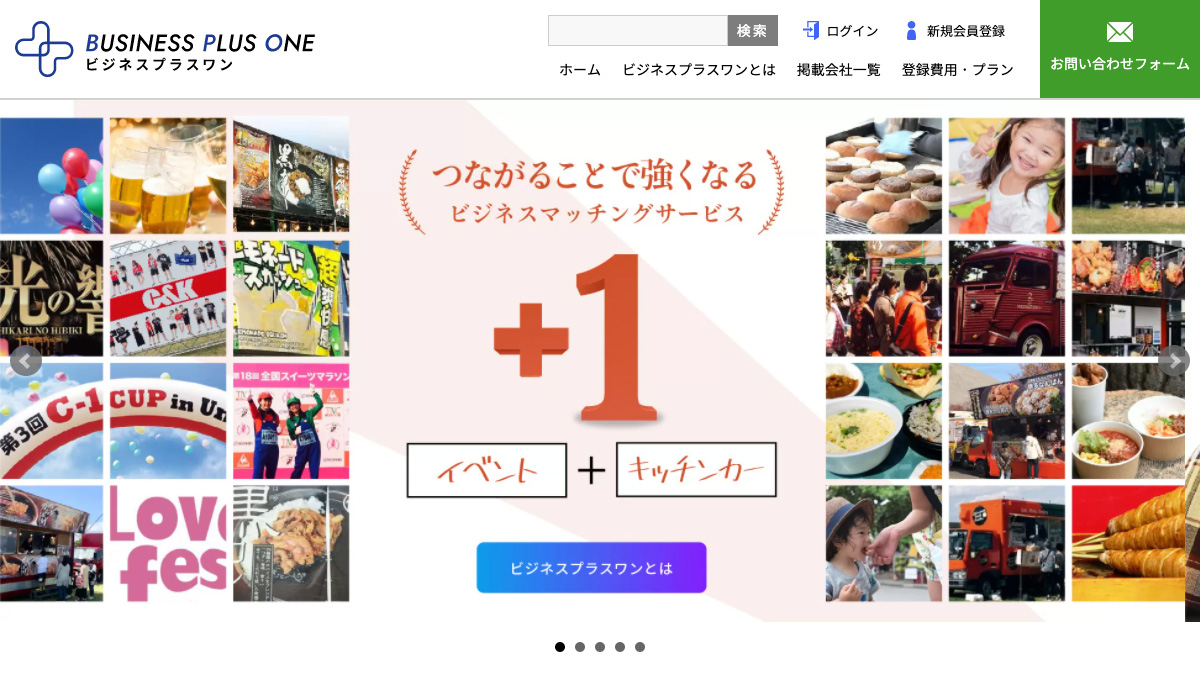This screenshot has height=680, width=1200.
Task: Focus the search text field
Action: pyautogui.click(x=638, y=31)
